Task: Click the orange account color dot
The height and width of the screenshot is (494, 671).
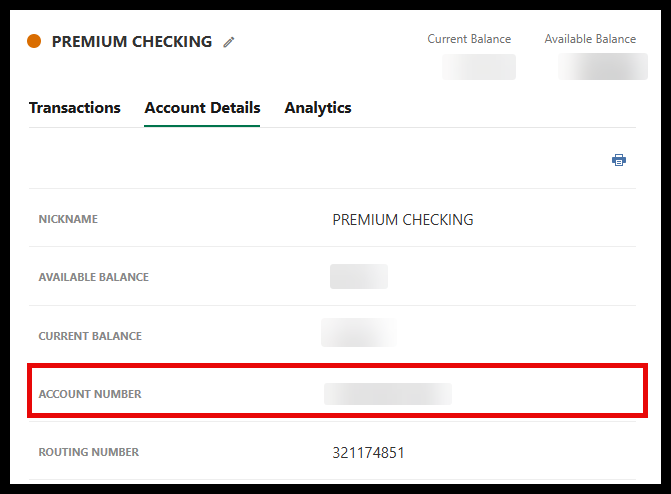Action: (x=34, y=42)
